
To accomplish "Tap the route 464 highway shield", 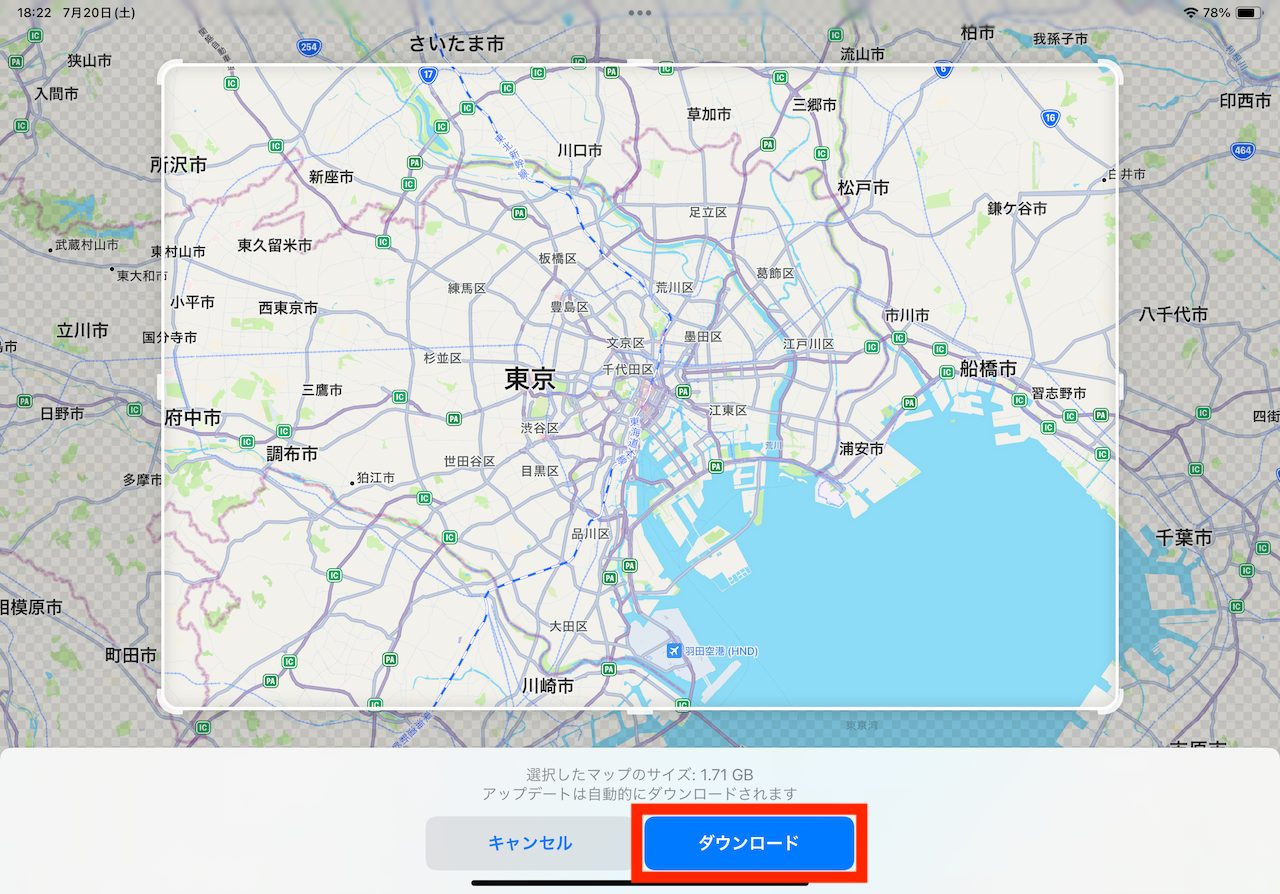I will click(x=1242, y=150).
